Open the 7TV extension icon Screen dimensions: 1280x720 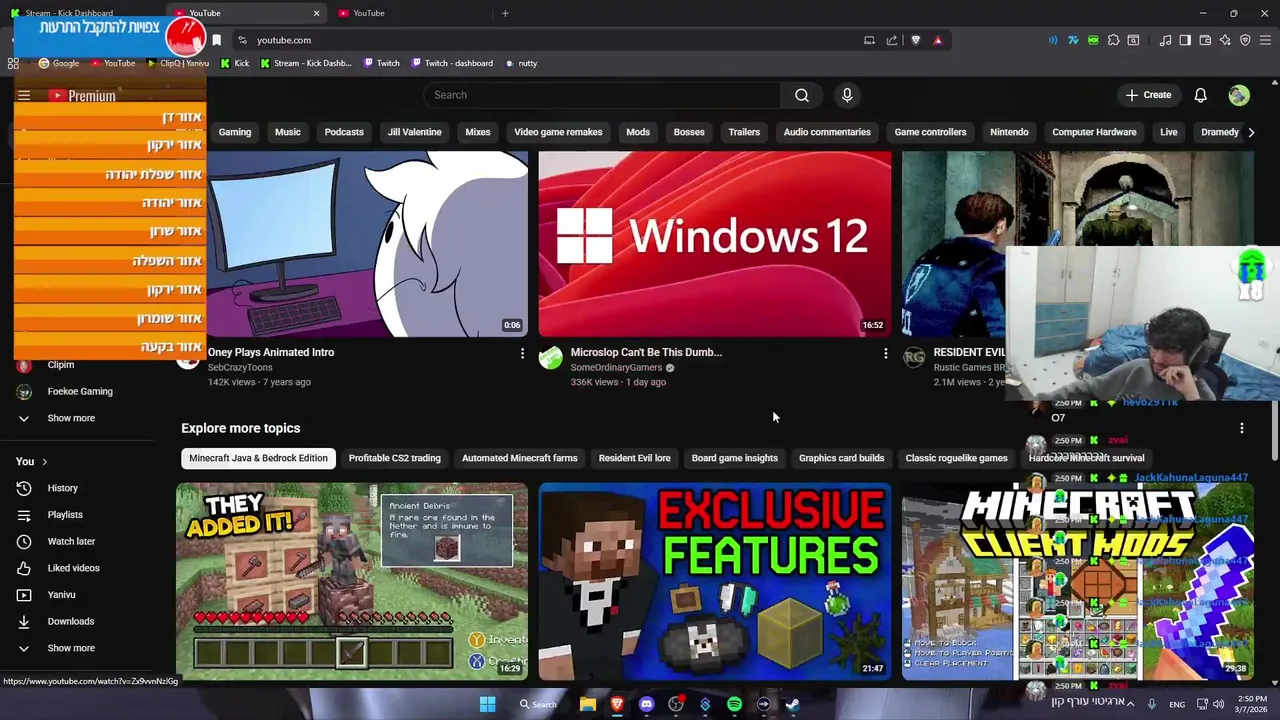click(x=1073, y=40)
